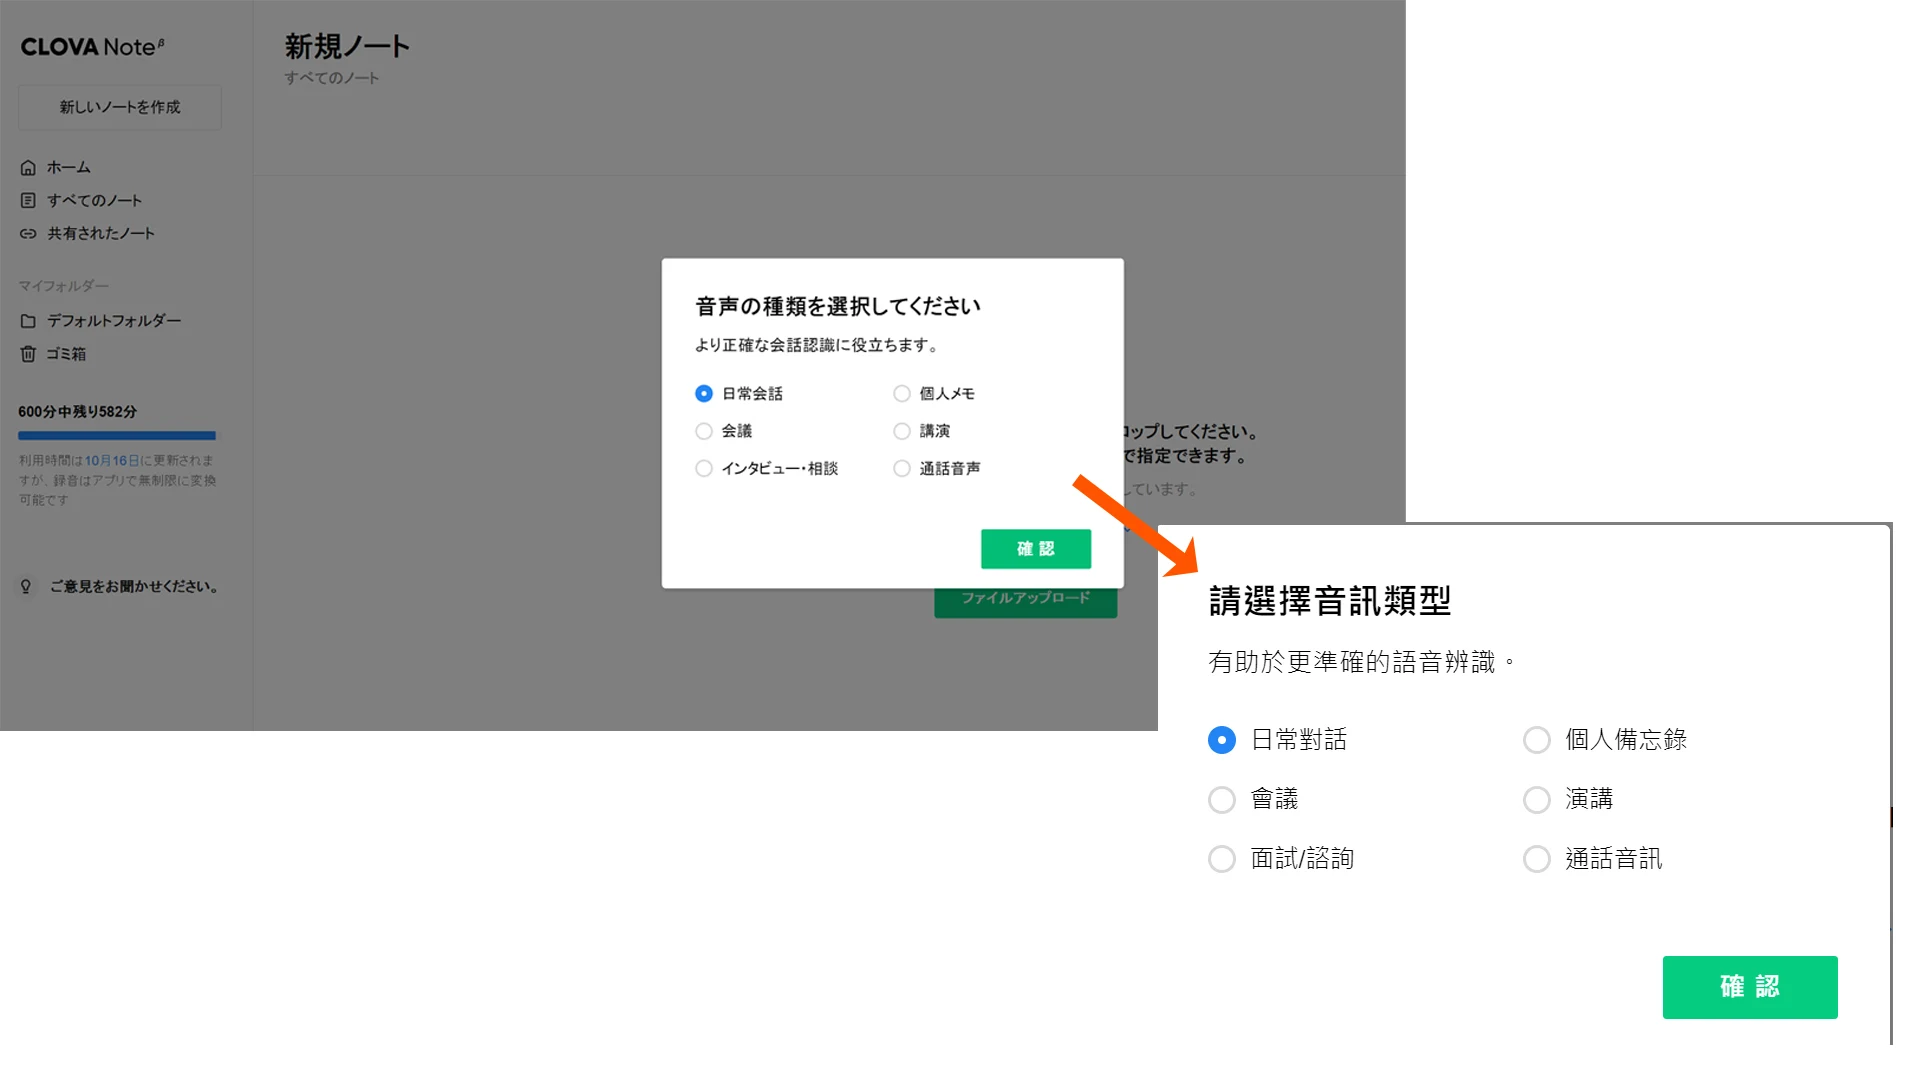Screen dimensions: 1920x1080
Task: Select 日常会話 radio in Japanese dialog
Action: coord(704,393)
